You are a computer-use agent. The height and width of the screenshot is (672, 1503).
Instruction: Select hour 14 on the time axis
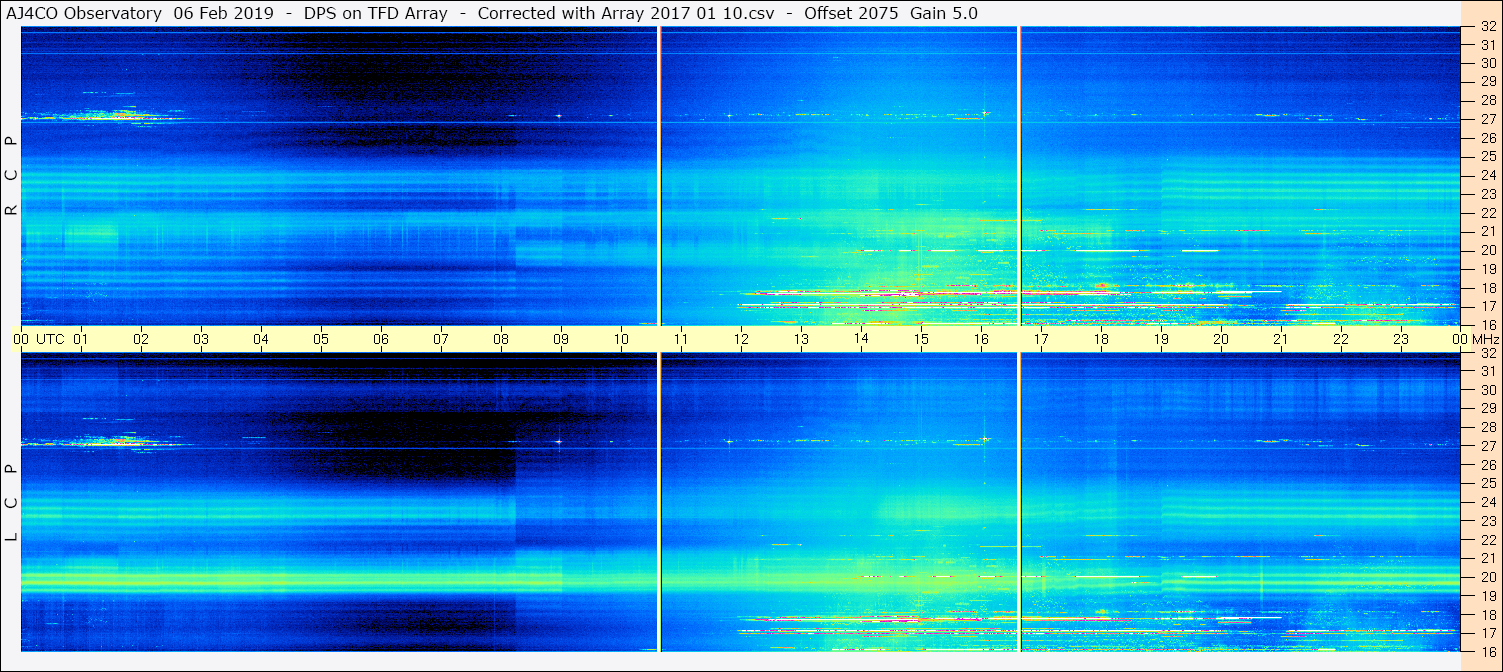click(x=861, y=339)
